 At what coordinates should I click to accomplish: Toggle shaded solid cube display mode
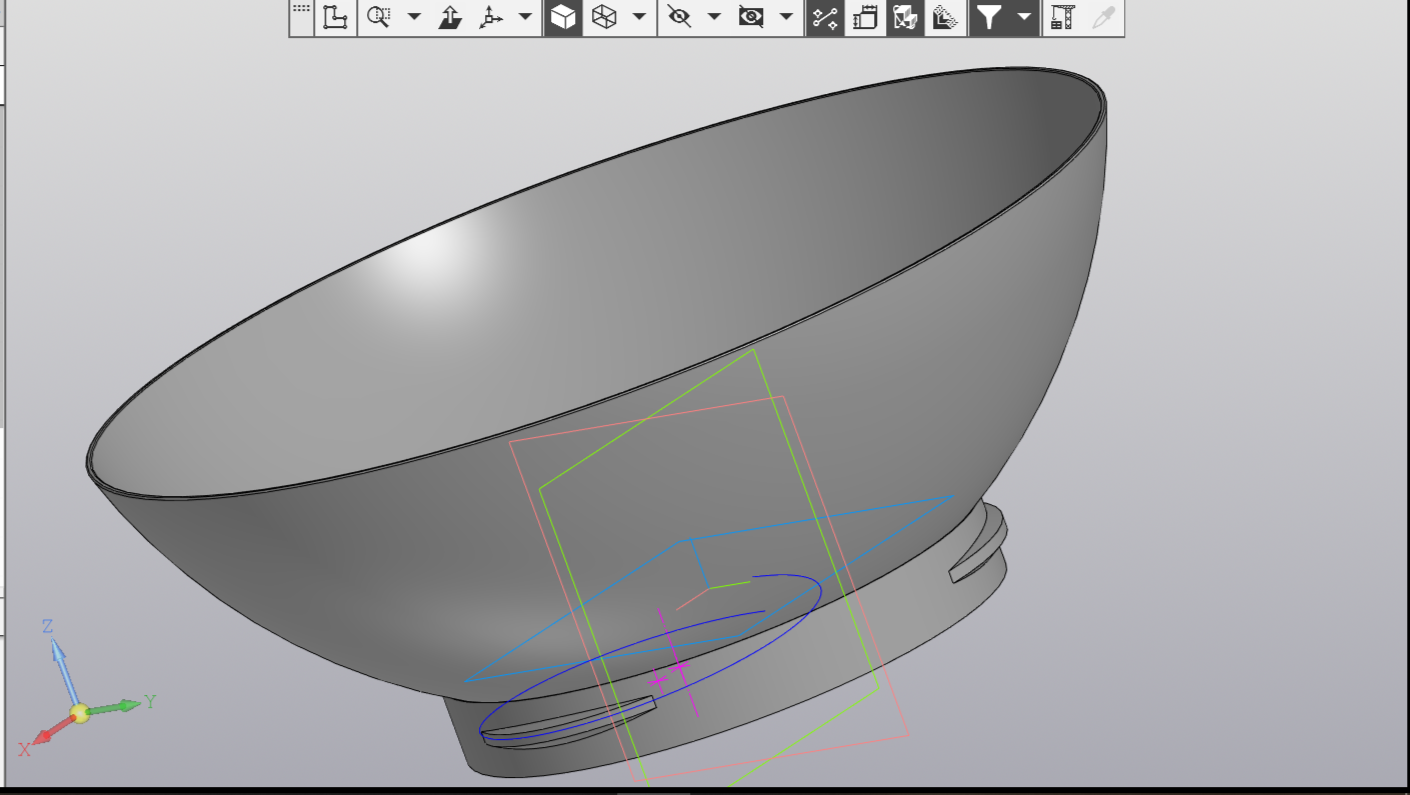coord(563,17)
